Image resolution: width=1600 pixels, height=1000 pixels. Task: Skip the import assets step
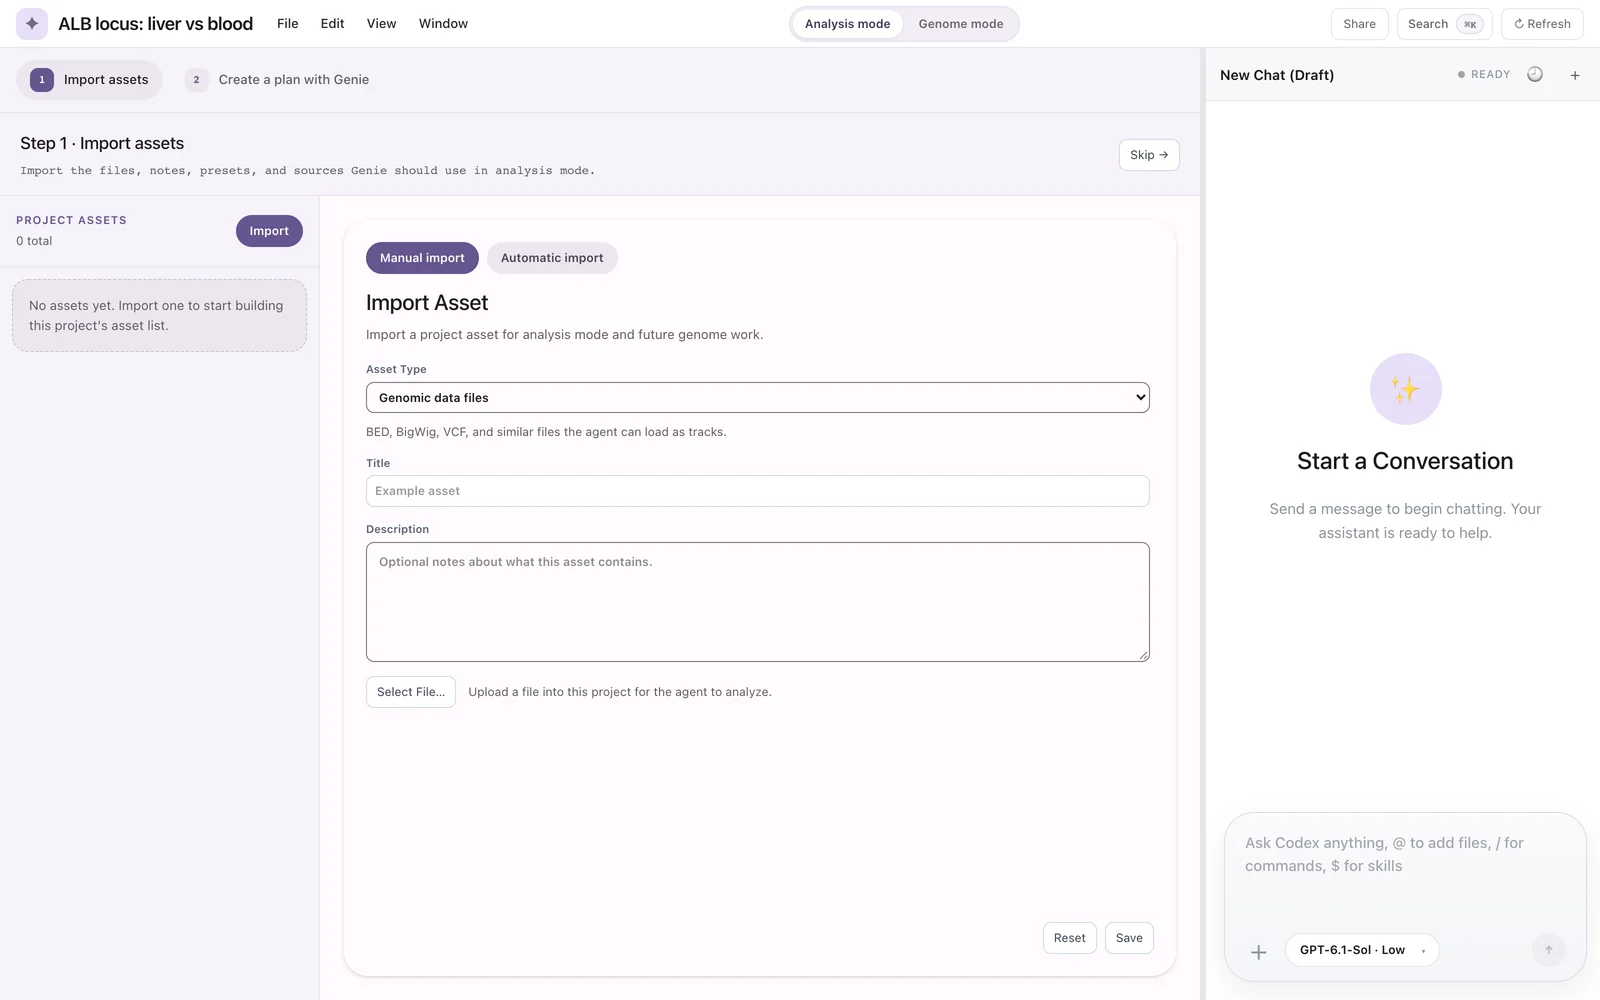(1149, 155)
